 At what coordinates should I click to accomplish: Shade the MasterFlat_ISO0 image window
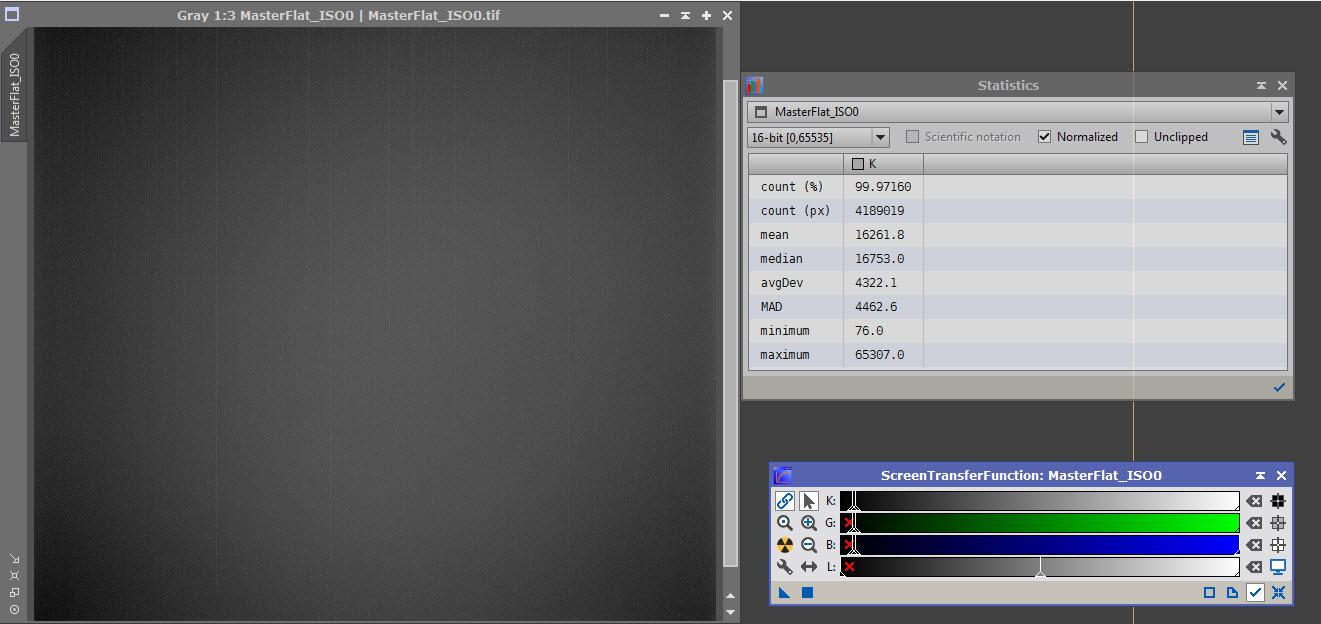click(x=685, y=16)
